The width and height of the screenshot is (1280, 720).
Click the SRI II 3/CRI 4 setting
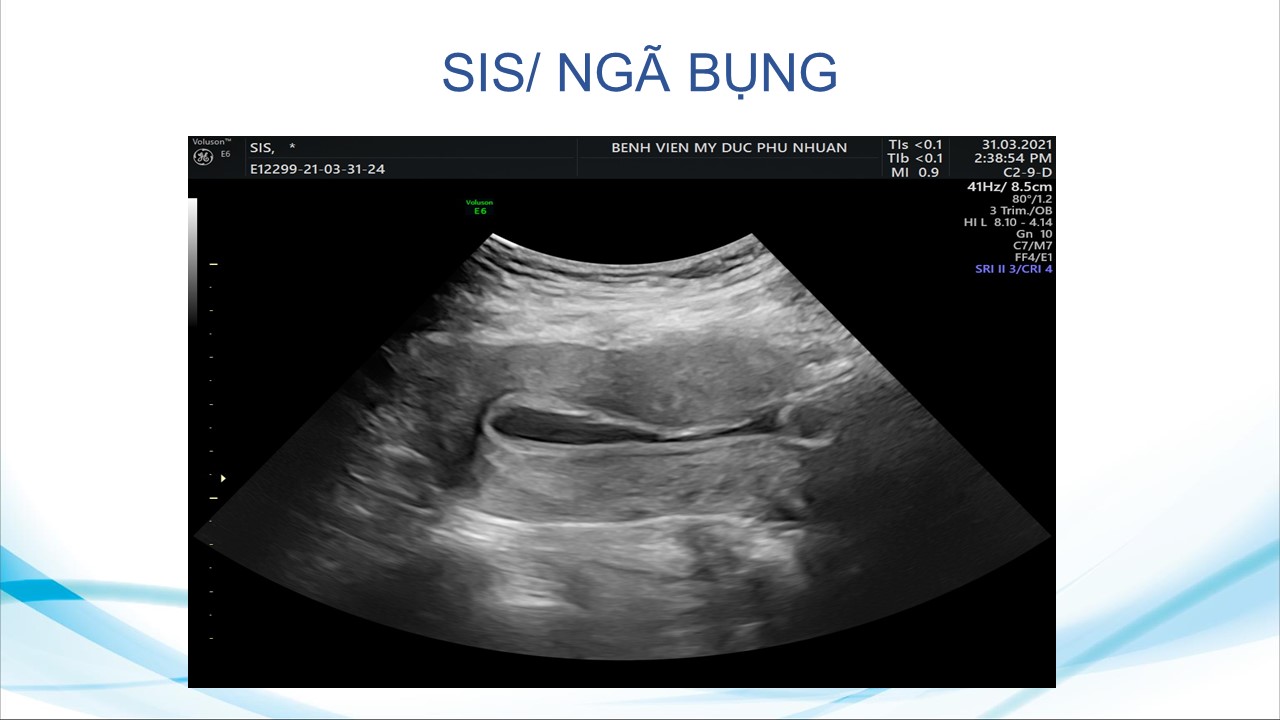[1013, 269]
